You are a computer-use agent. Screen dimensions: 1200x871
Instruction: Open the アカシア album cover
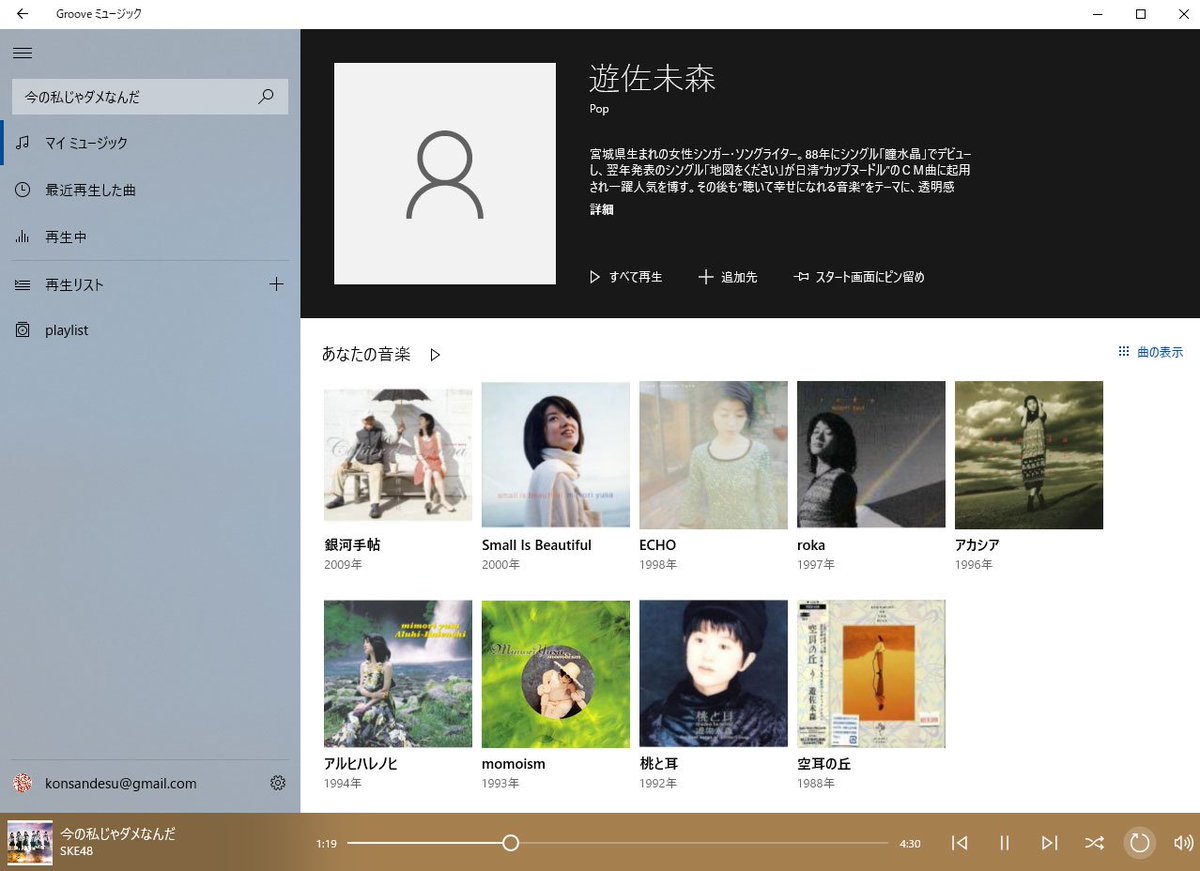tap(1029, 455)
